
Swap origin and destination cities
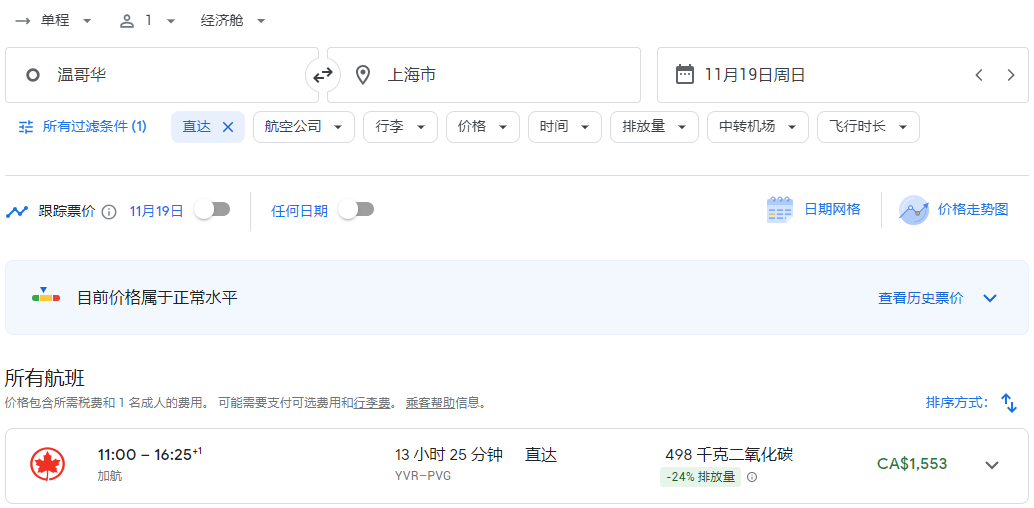pyautogui.click(x=322, y=75)
